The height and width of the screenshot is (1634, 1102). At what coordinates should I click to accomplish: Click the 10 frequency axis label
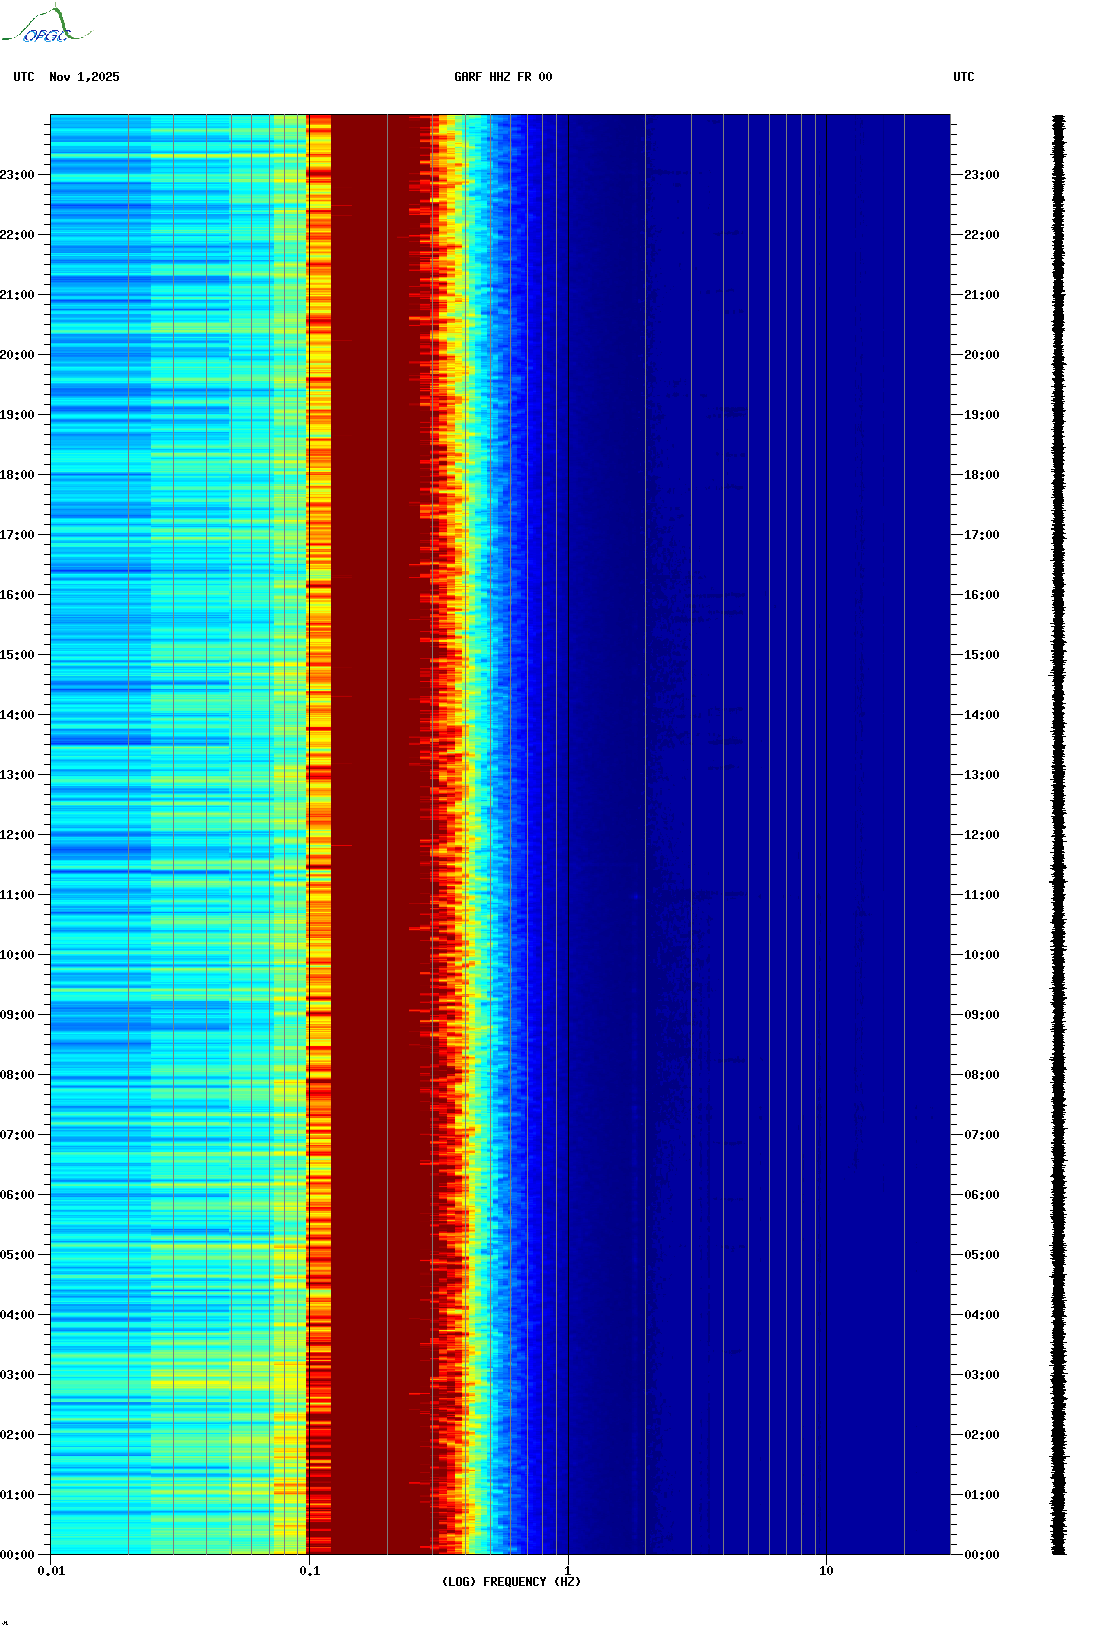click(826, 1570)
